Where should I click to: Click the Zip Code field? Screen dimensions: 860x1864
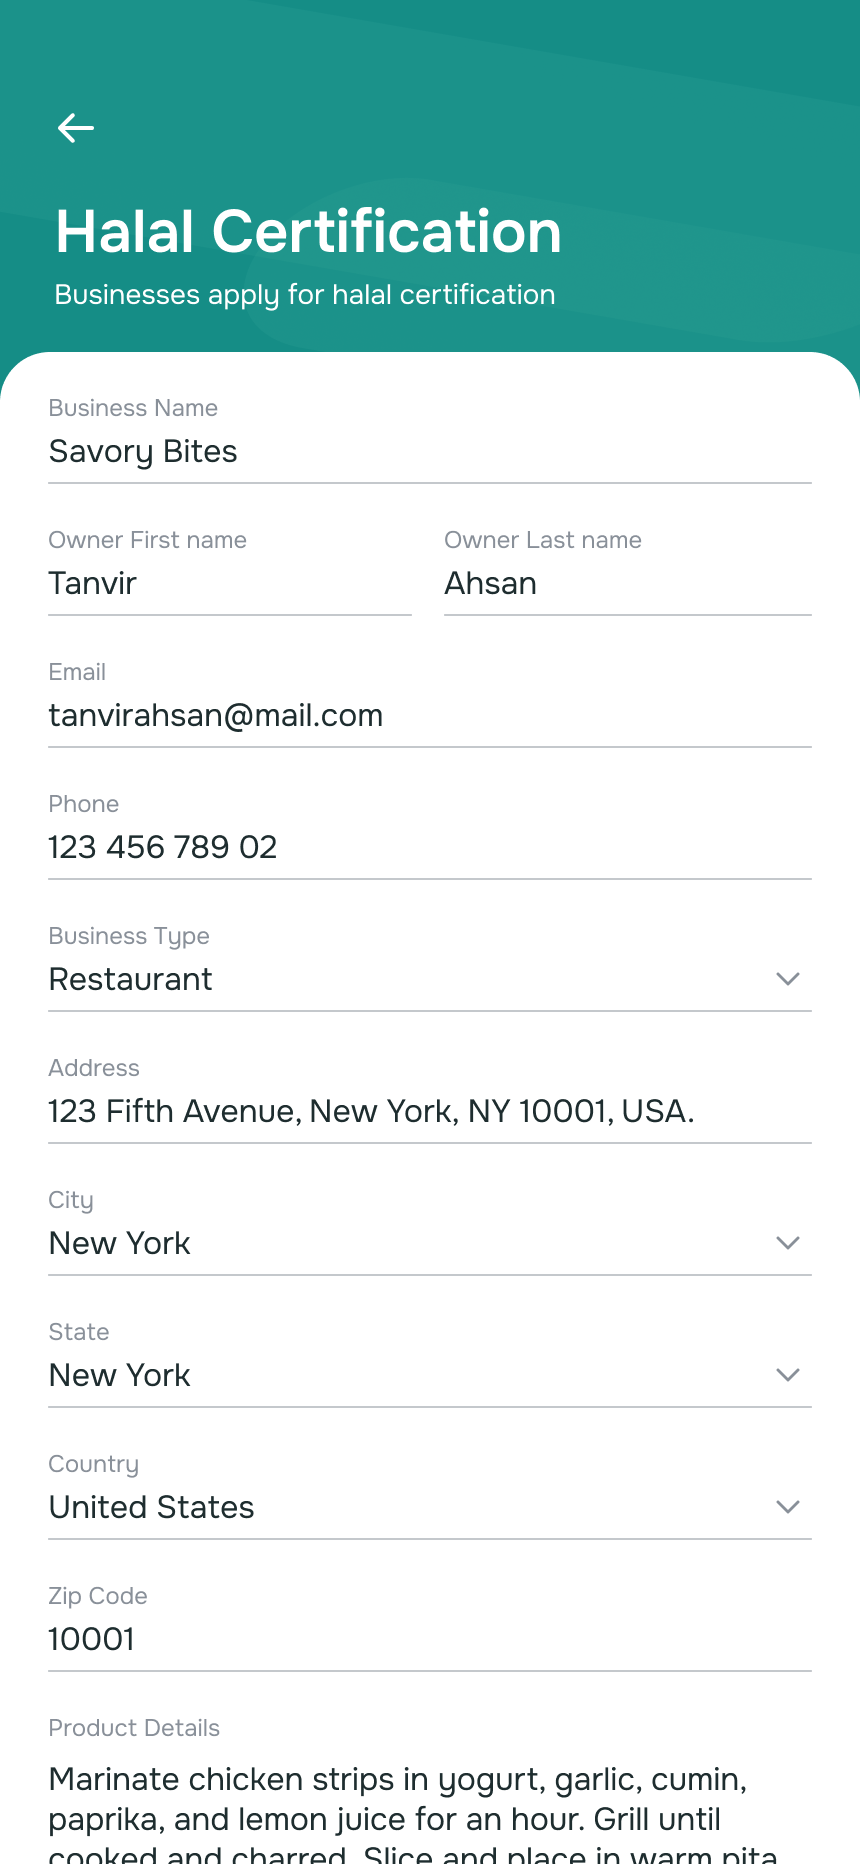[x=429, y=1640]
